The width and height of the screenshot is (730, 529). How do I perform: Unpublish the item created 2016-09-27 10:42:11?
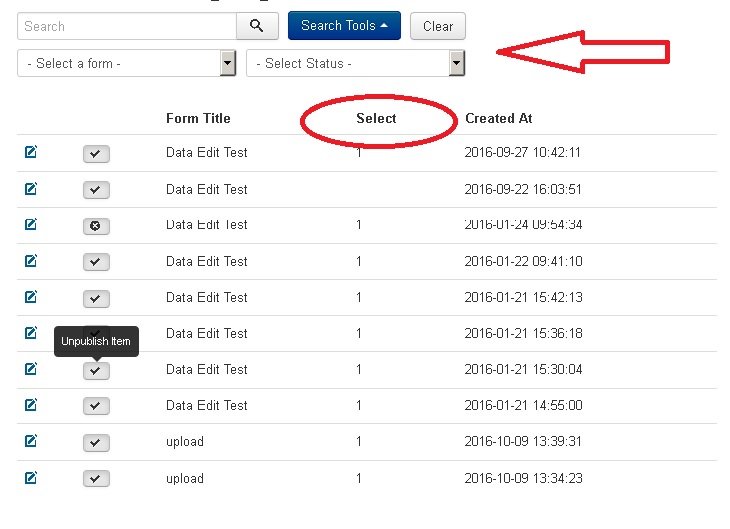pyautogui.click(x=96, y=154)
